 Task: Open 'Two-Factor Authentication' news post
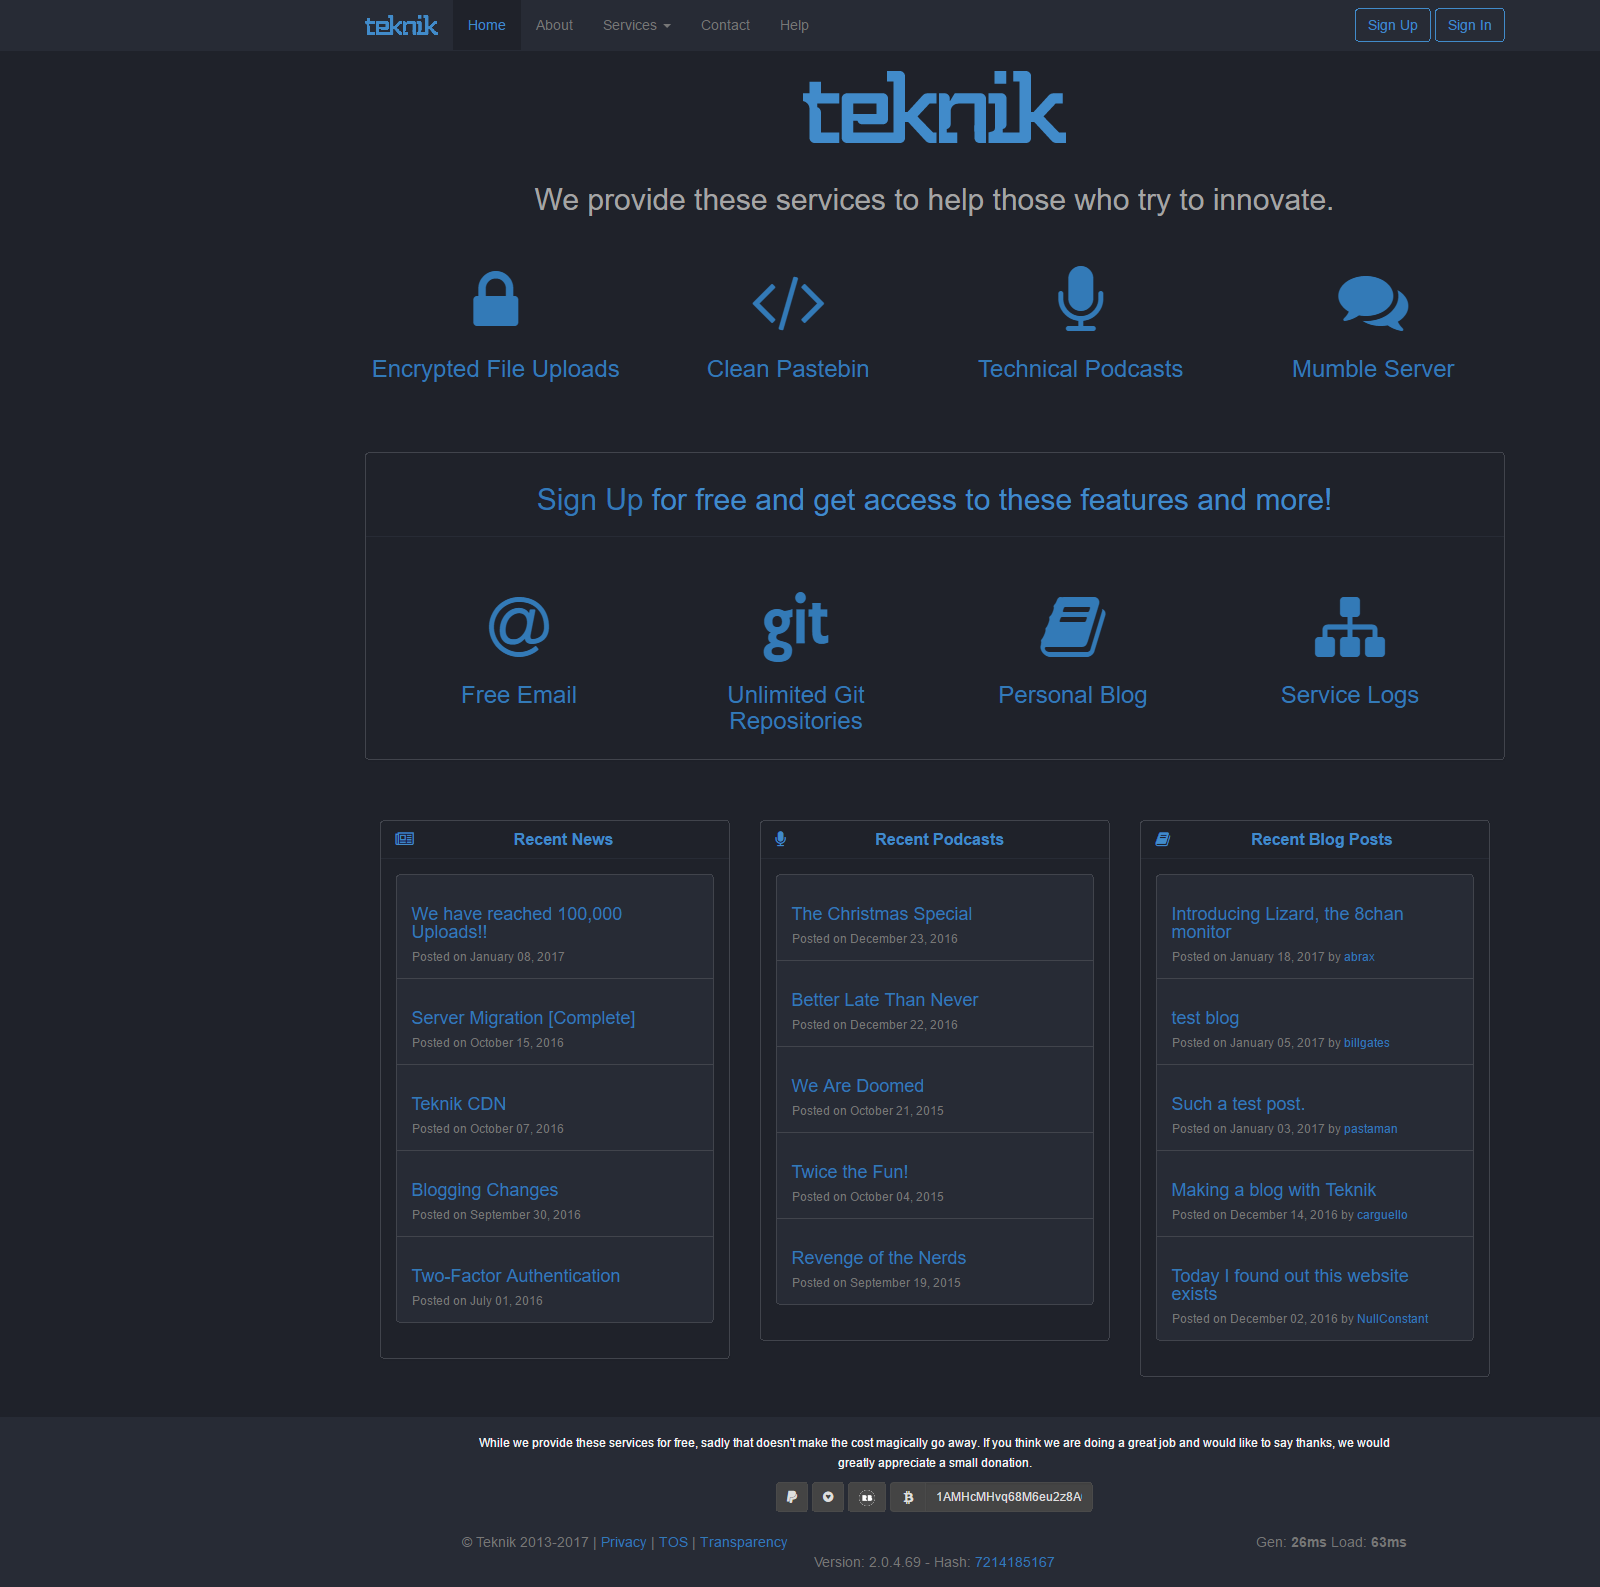516,1276
